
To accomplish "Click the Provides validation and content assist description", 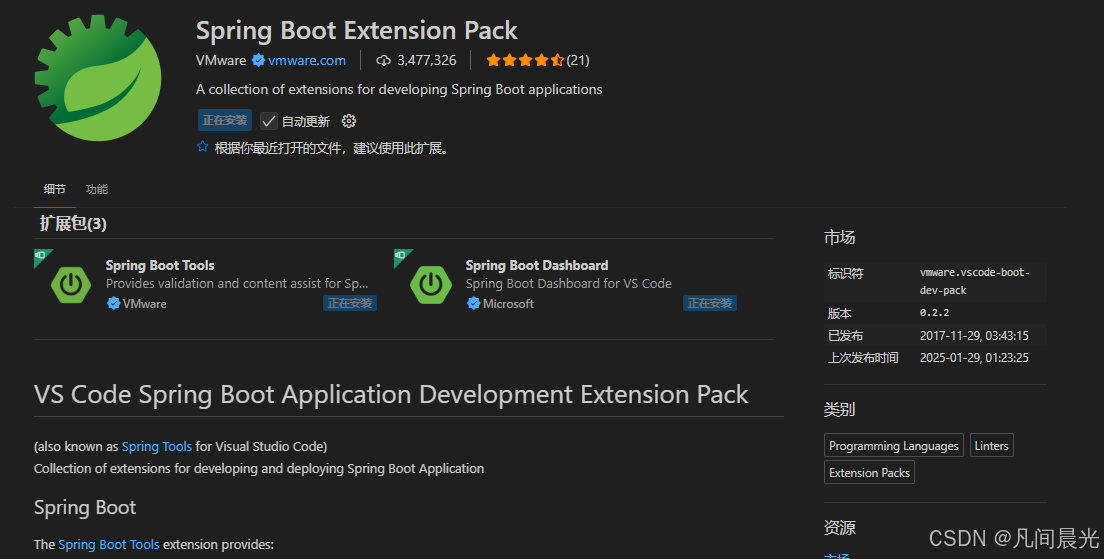I will pos(237,284).
